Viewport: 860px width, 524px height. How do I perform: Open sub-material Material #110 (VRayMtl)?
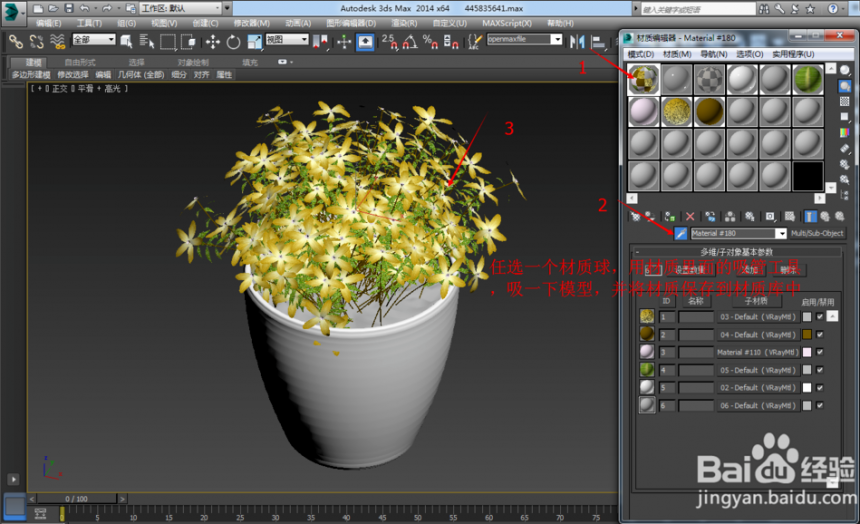pos(757,352)
